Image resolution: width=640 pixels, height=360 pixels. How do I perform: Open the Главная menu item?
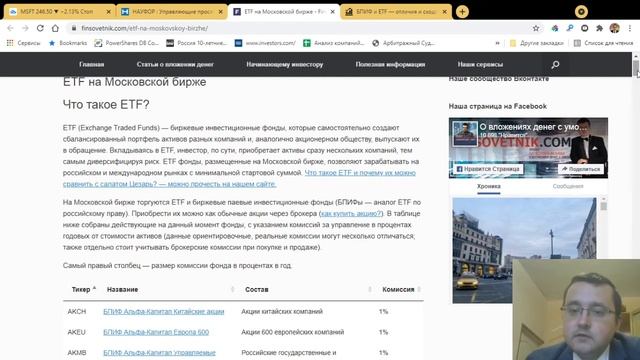pos(91,64)
